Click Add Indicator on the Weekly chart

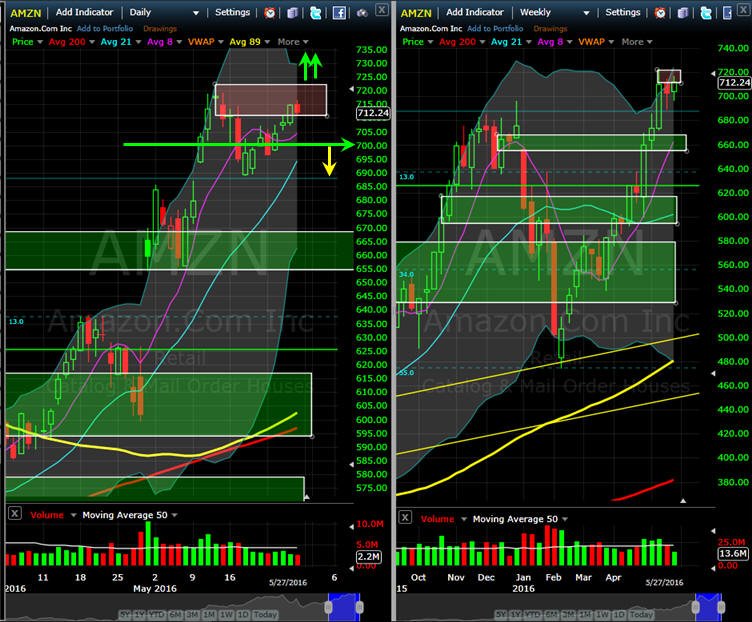click(475, 12)
